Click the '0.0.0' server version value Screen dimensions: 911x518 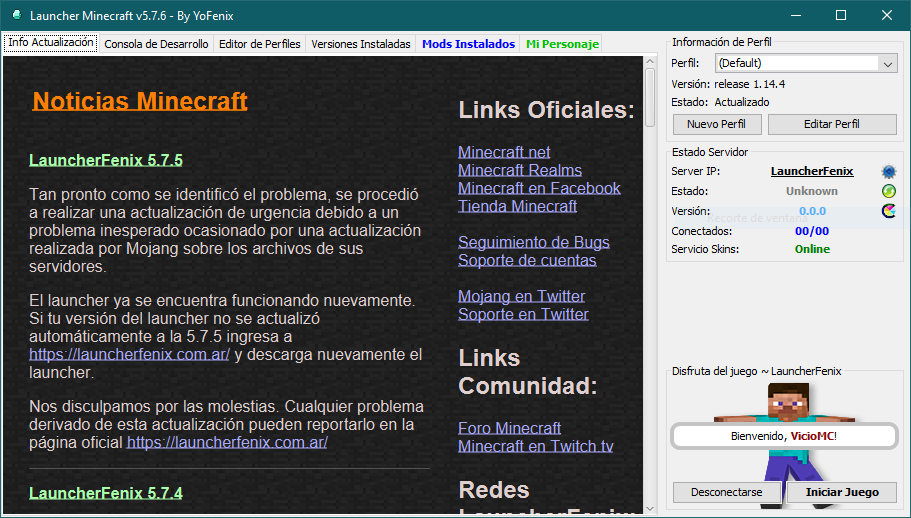(x=812, y=211)
